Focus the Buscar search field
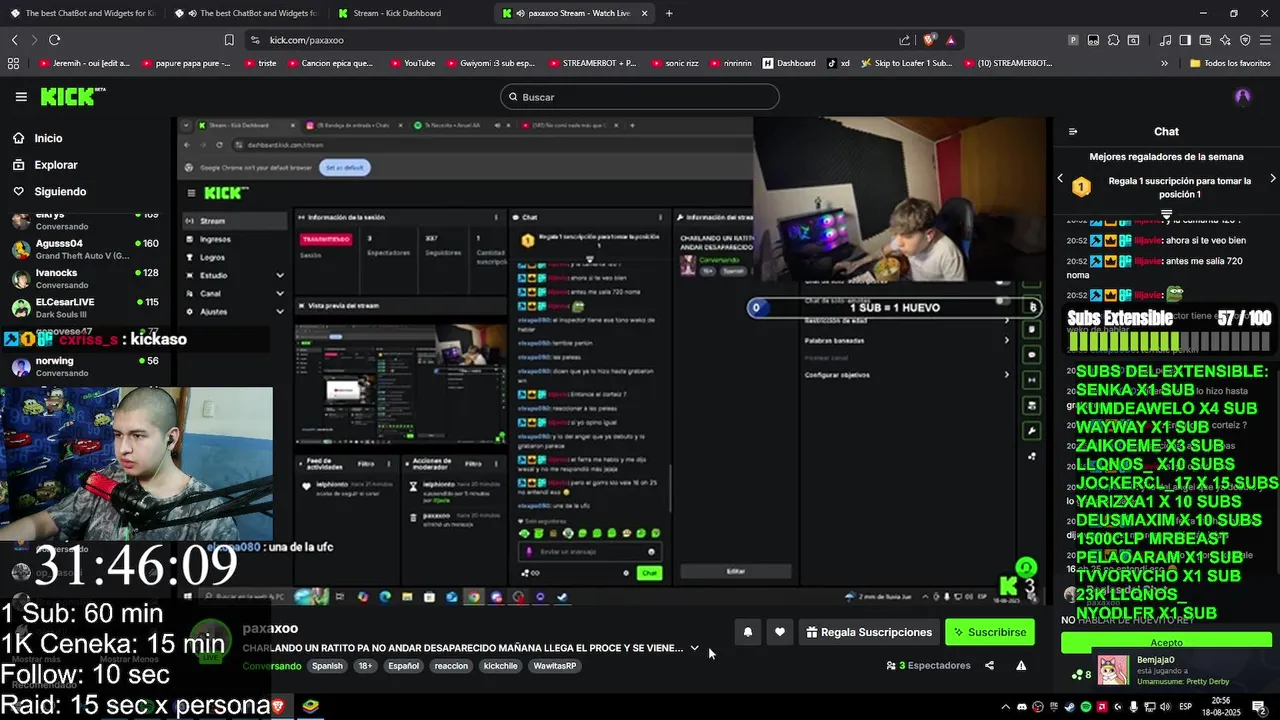 640,97
